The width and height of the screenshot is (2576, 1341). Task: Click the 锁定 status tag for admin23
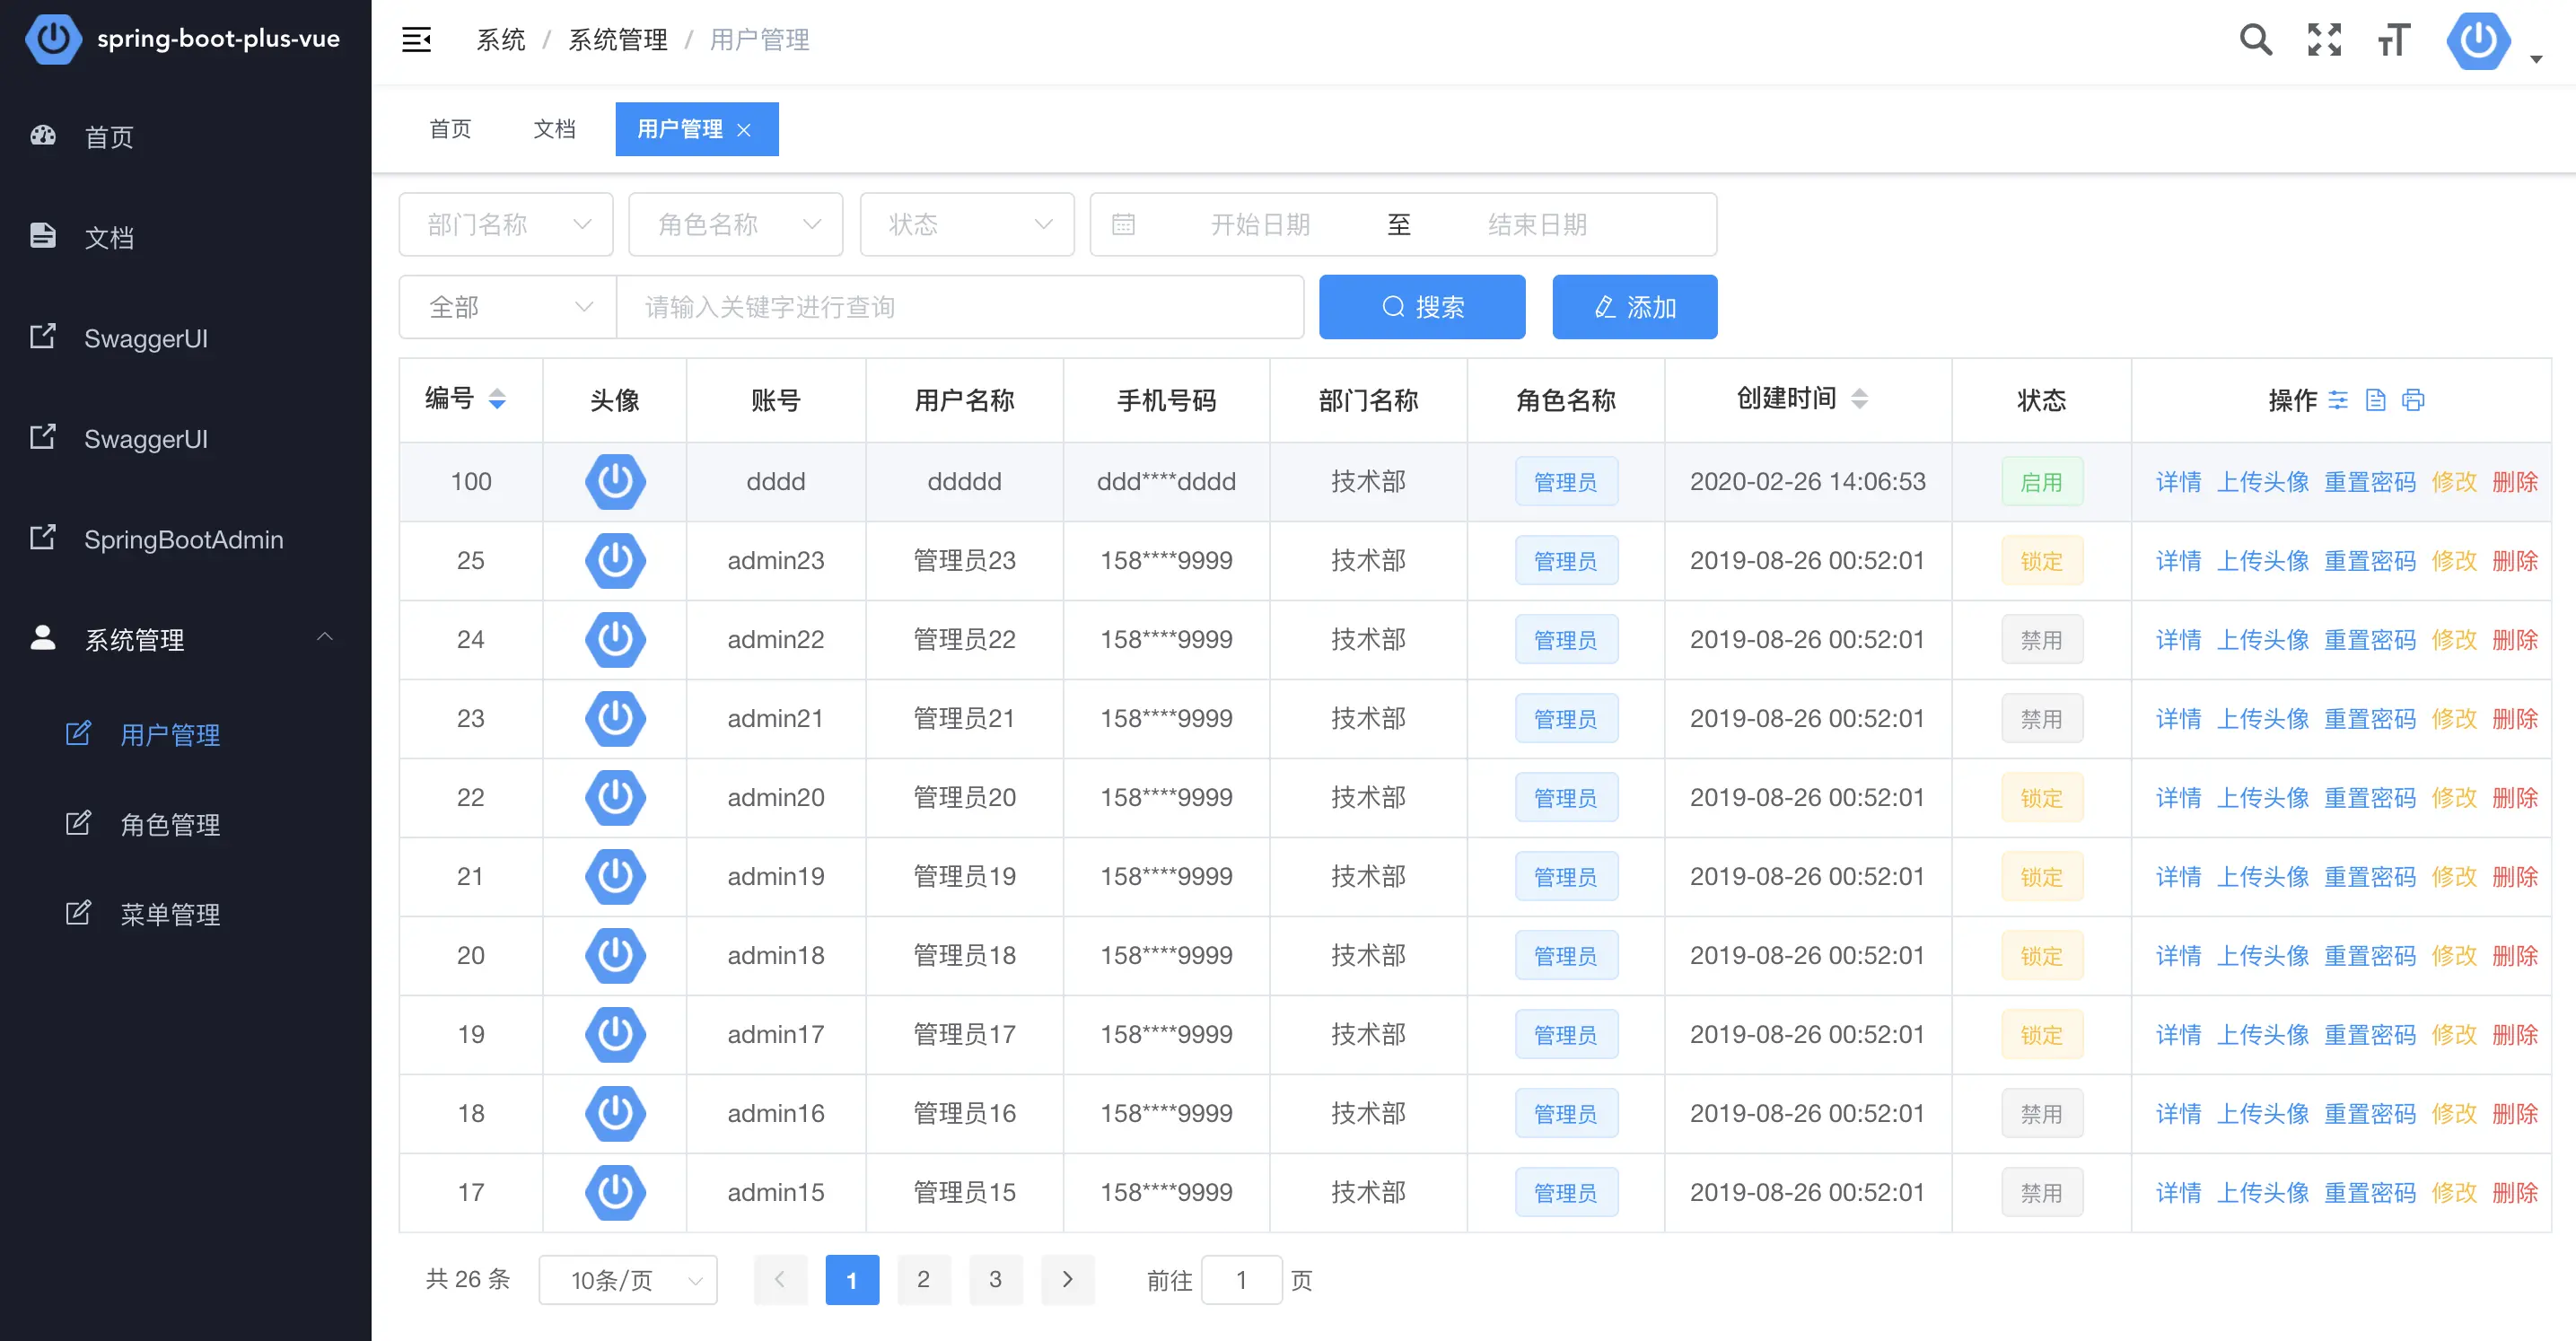pos(2043,560)
